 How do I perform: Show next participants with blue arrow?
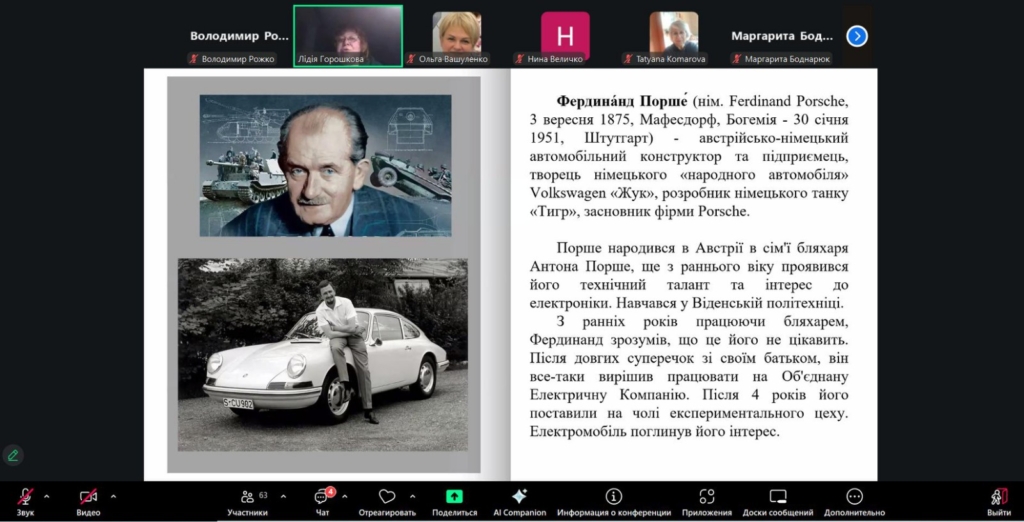pyautogui.click(x=857, y=36)
